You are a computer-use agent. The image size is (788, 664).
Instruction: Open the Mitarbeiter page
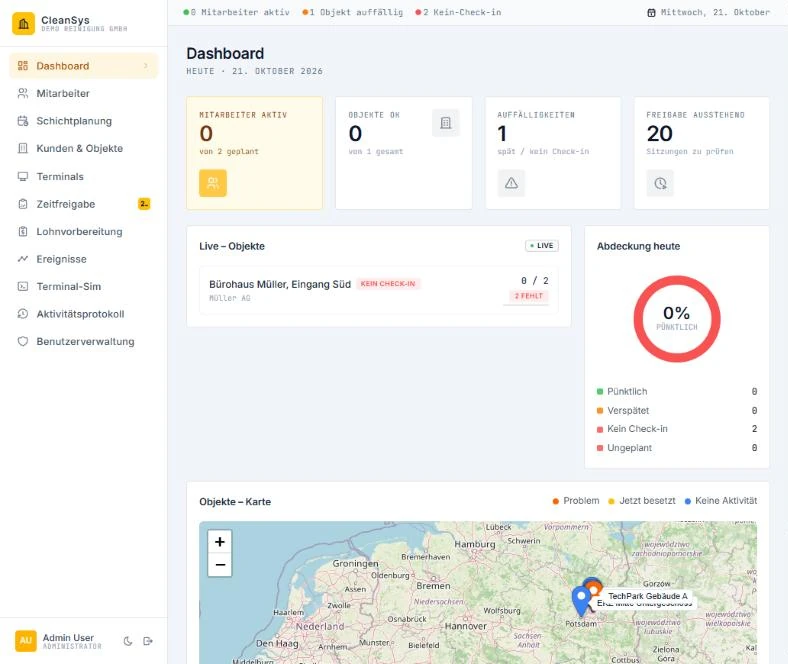83,93
